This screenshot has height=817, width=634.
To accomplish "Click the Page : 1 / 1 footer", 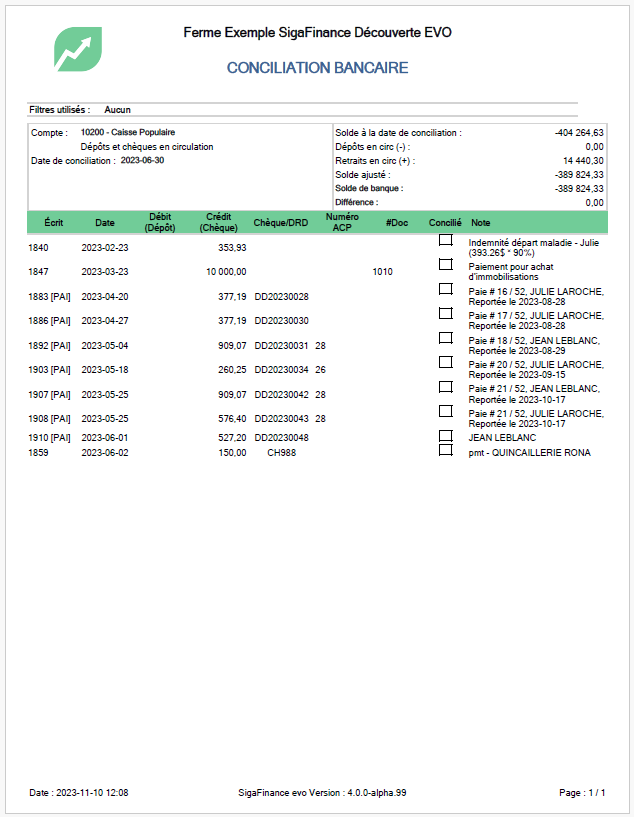I will [x=582, y=793].
